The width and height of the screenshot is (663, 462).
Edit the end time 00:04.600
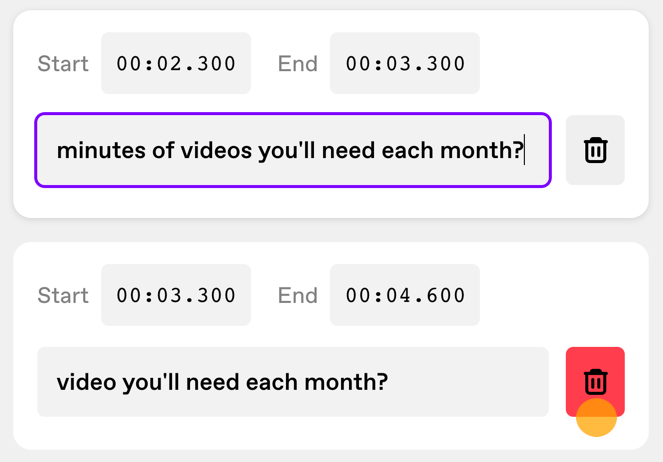pos(405,295)
